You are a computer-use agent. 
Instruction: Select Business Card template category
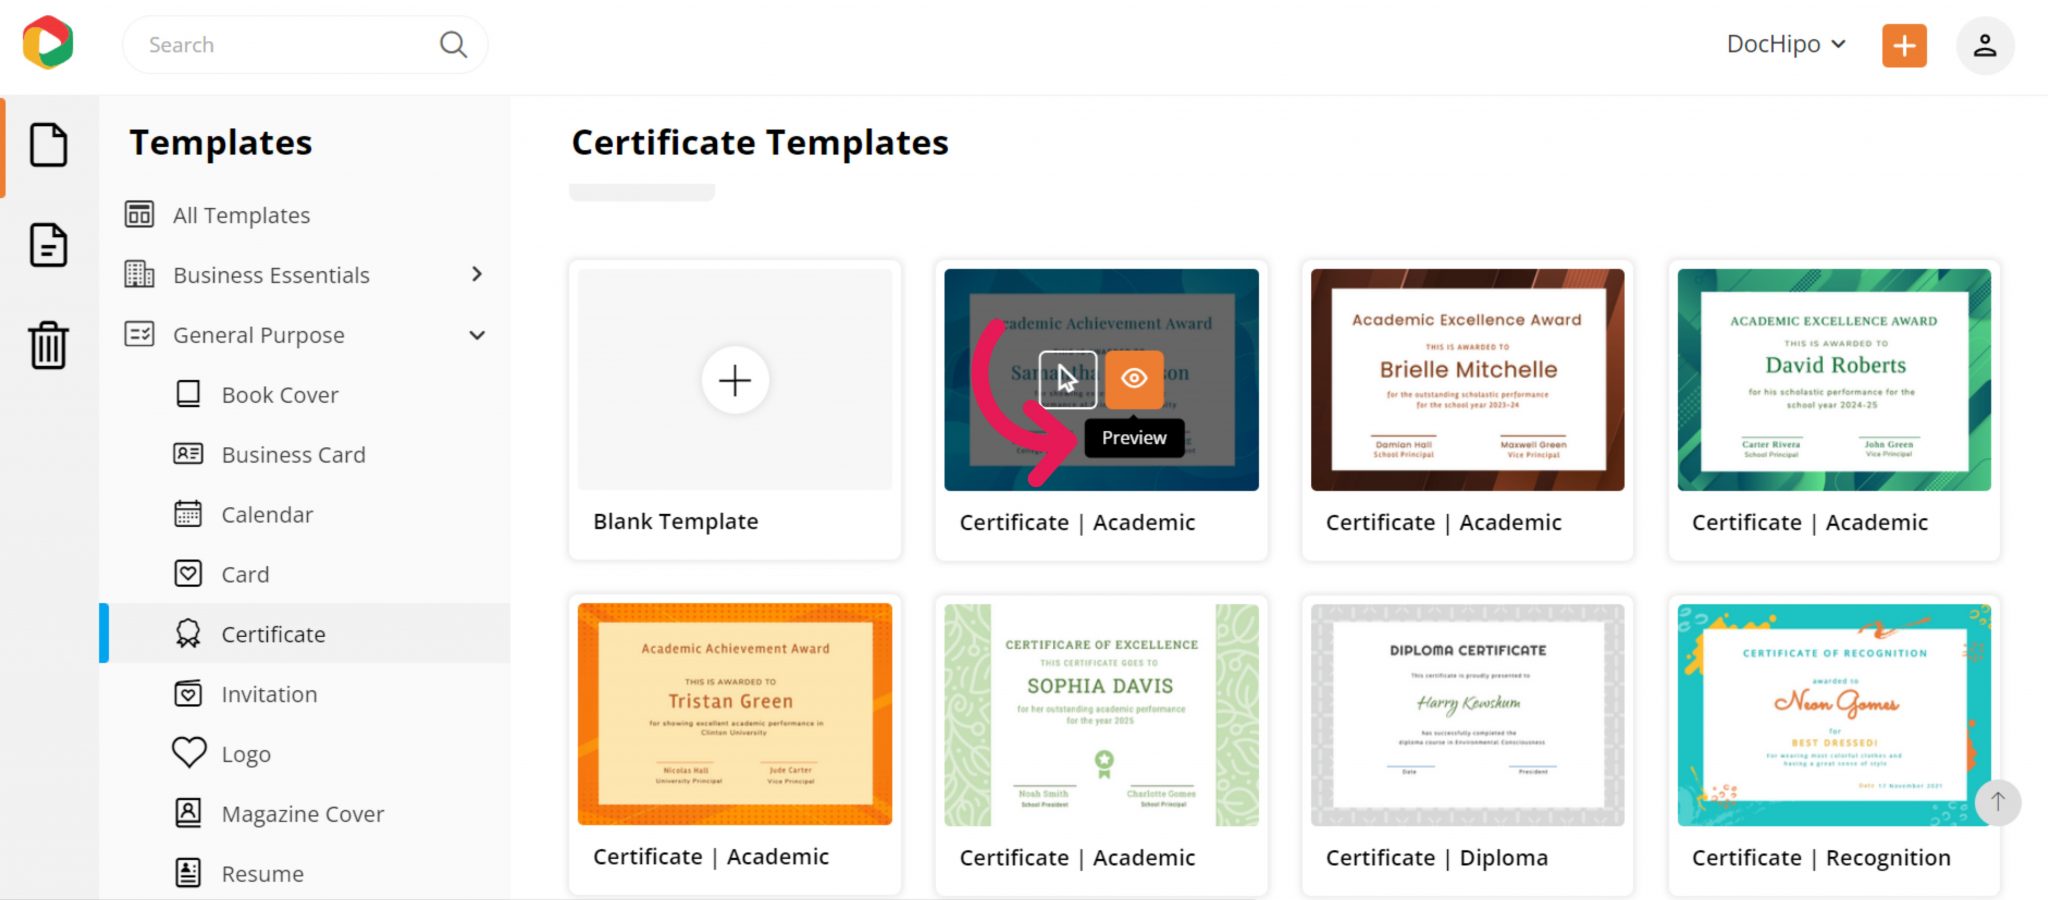(293, 455)
